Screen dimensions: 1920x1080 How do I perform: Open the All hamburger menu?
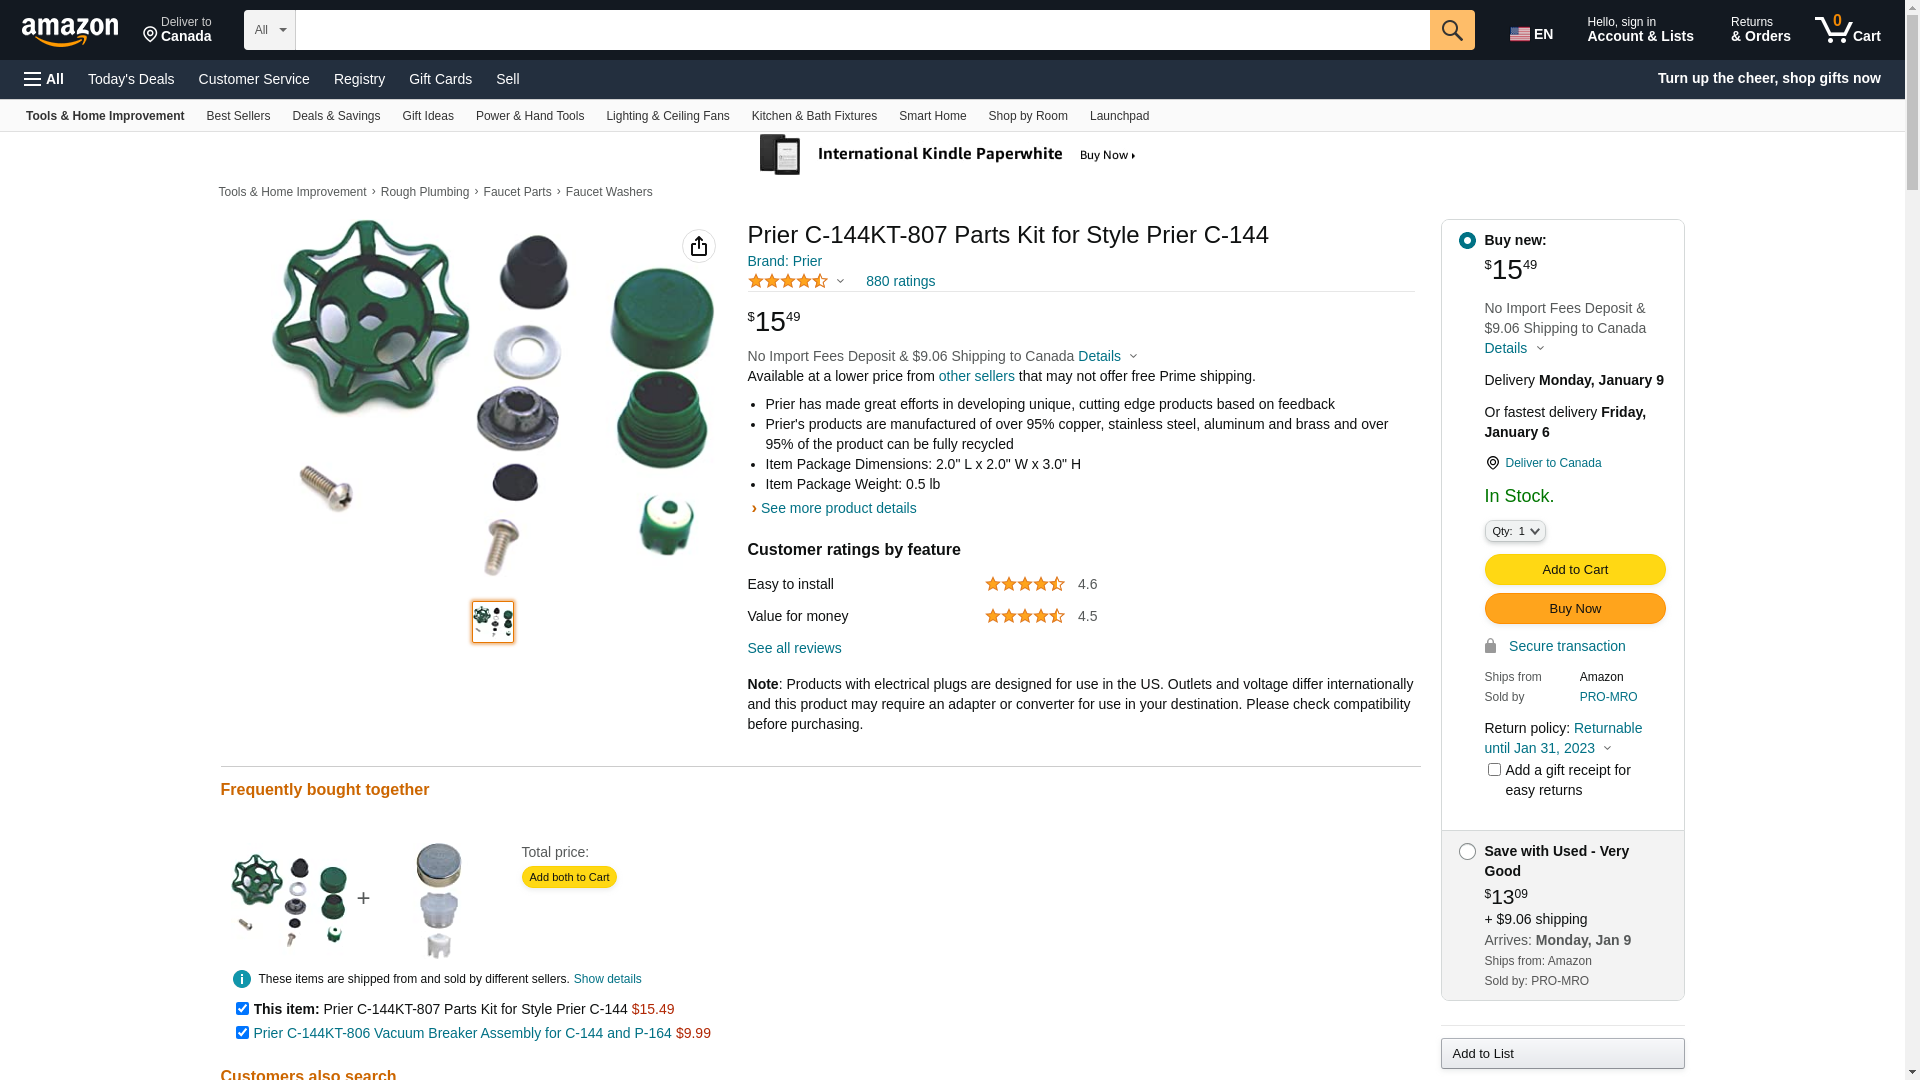[44, 79]
